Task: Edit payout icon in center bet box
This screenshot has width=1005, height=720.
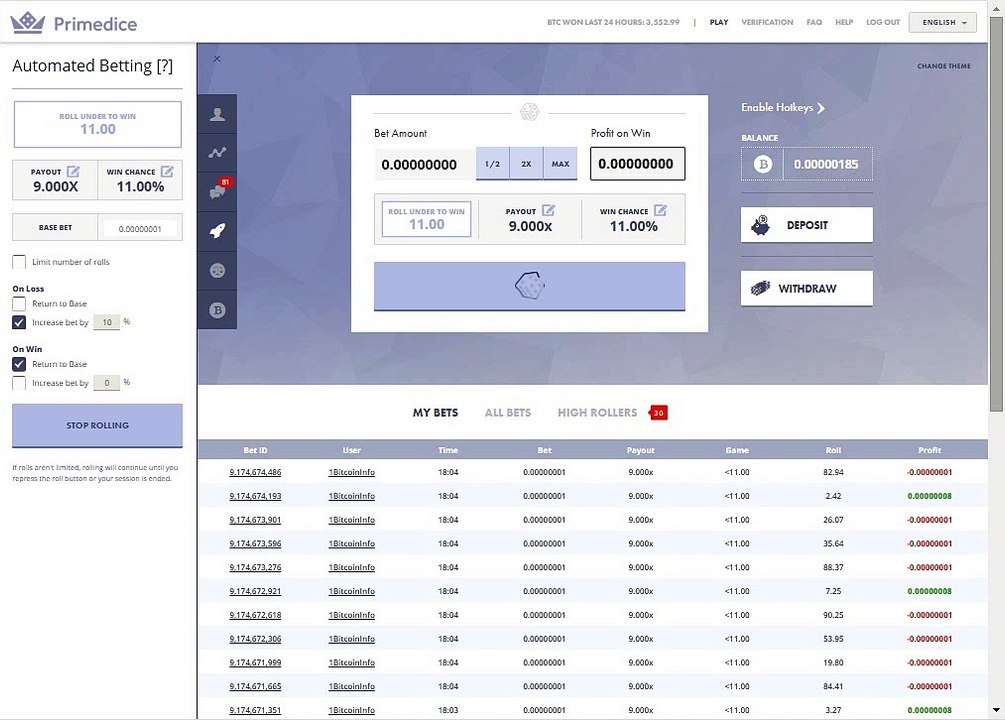Action: coord(548,210)
